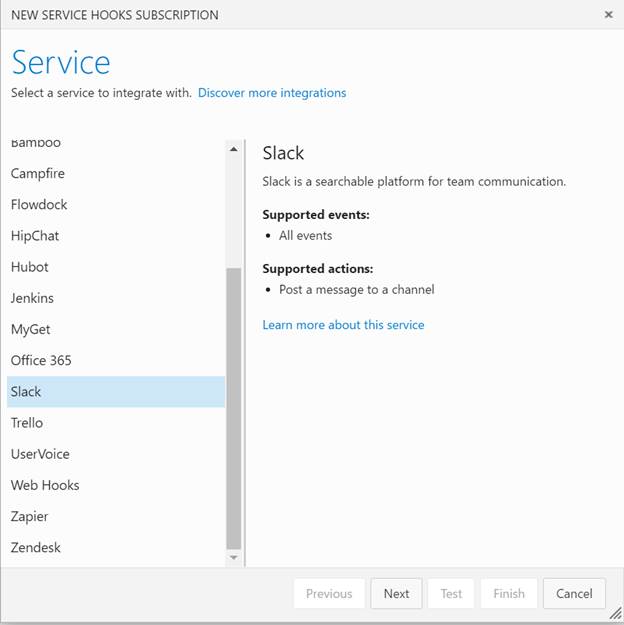Viewport: 624px width, 625px height.
Task: Select Campfire from the service list
Action: (x=38, y=174)
